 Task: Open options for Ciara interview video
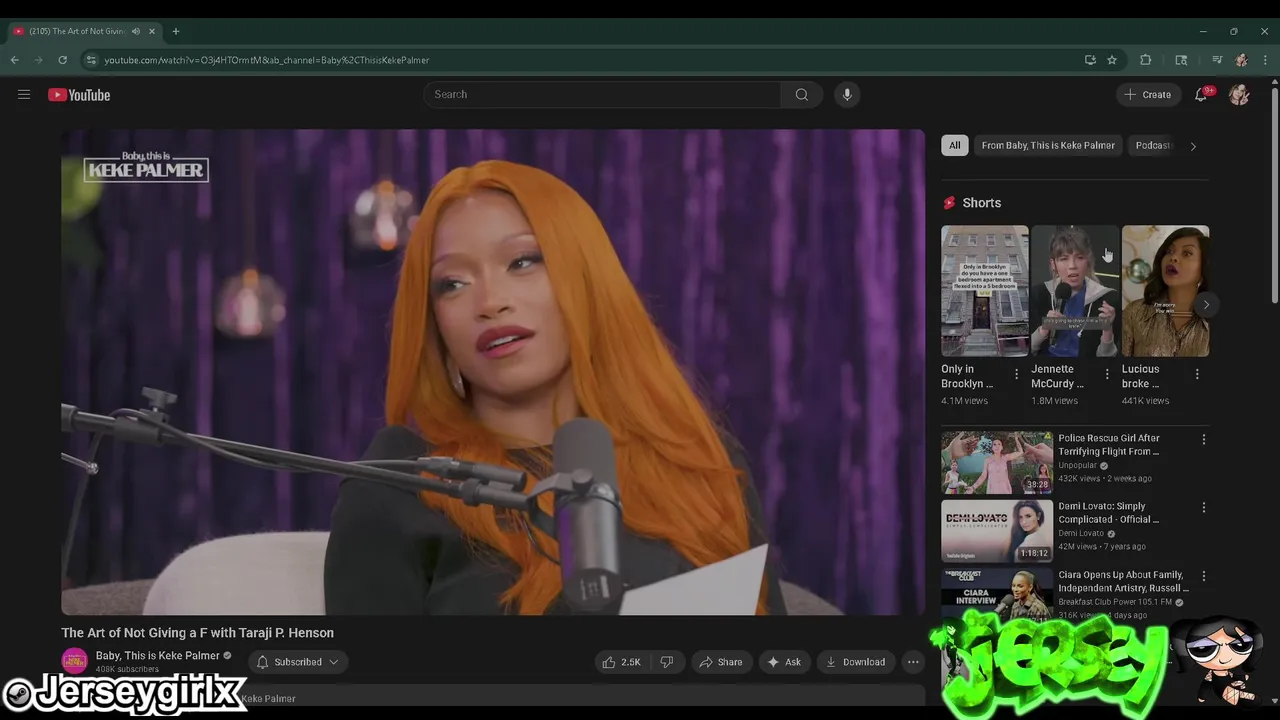pyautogui.click(x=1203, y=576)
